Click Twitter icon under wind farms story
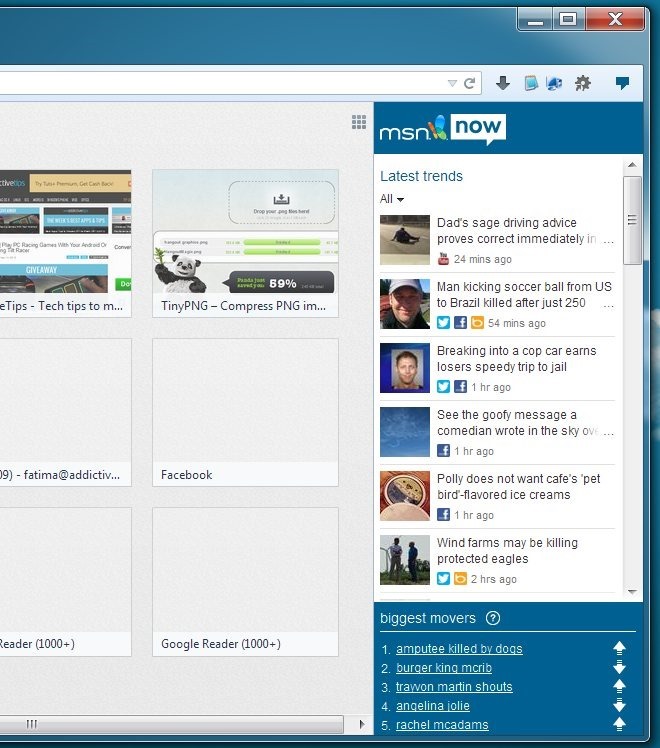This screenshot has width=660, height=748. click(x=443, y=578)
